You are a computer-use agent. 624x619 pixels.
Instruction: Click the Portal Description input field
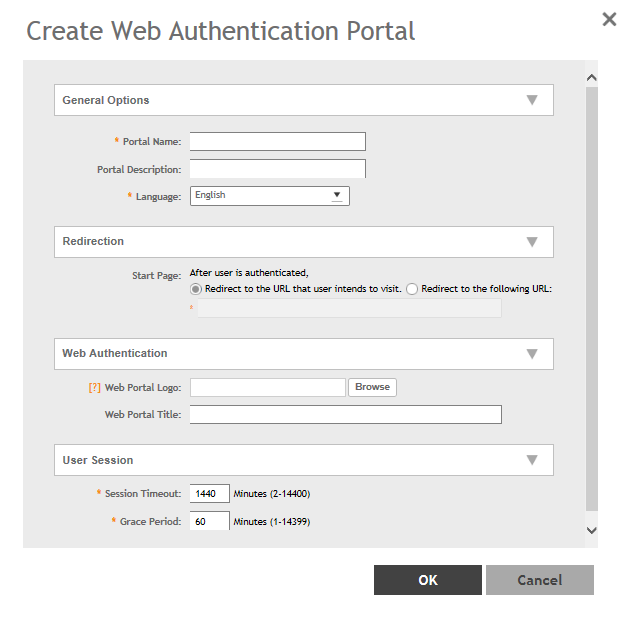click(277, 169)
